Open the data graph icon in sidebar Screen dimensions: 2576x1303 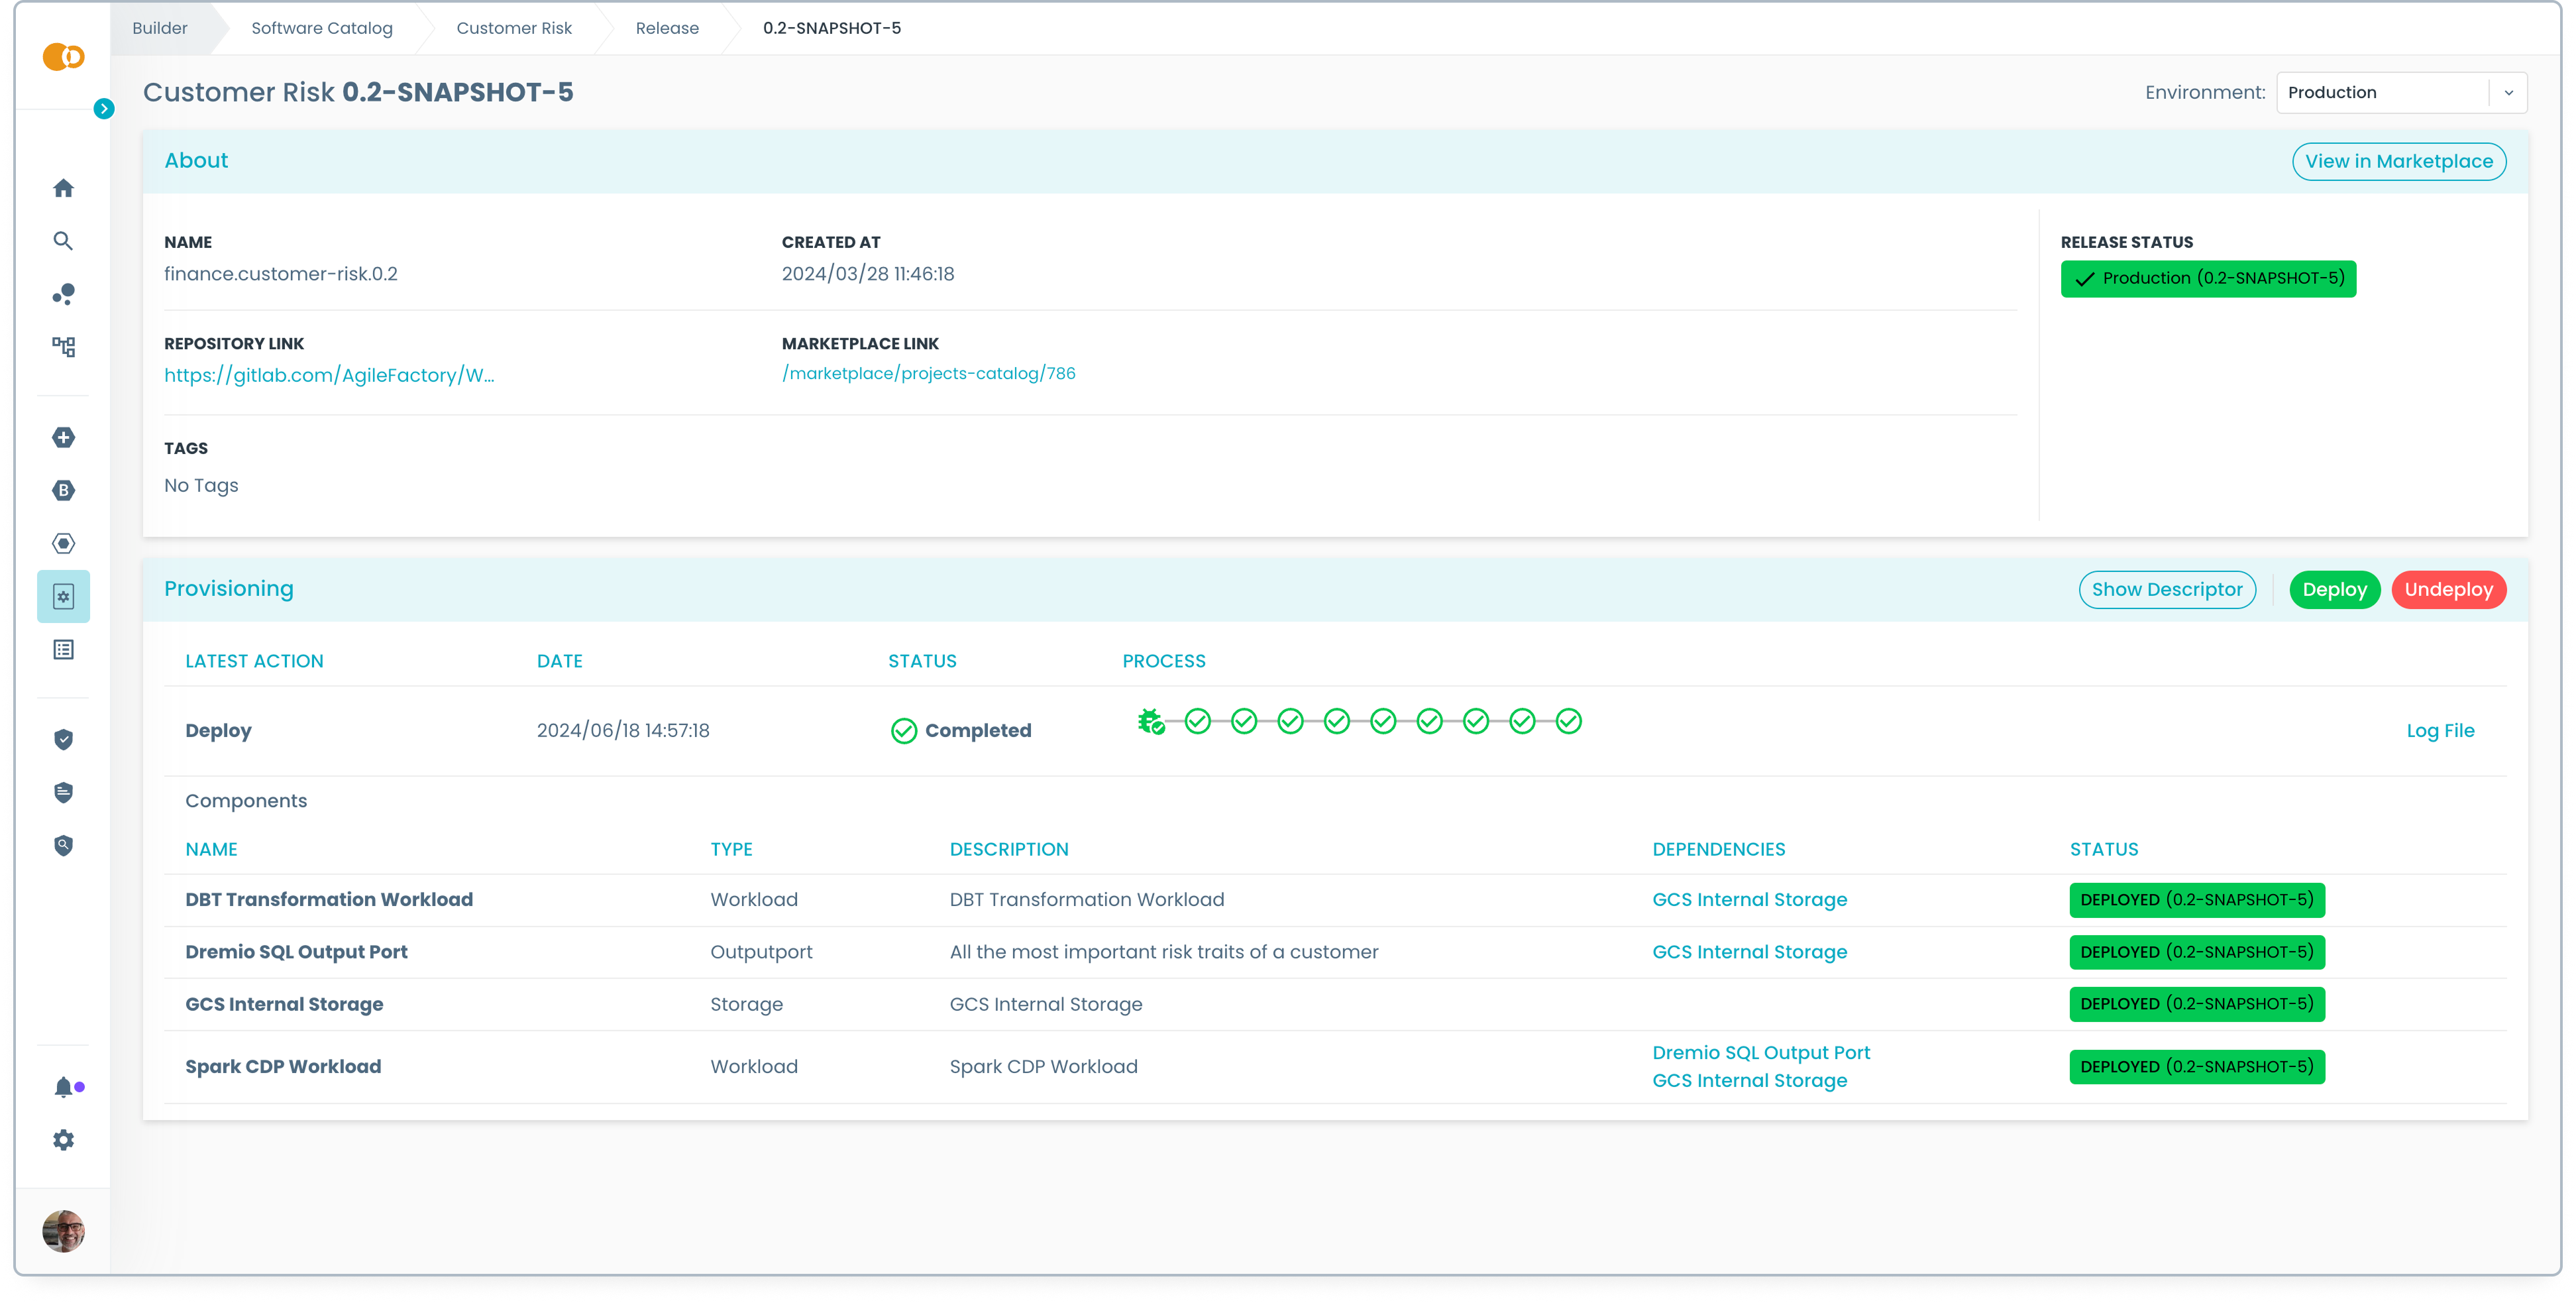tap(63, 294)
